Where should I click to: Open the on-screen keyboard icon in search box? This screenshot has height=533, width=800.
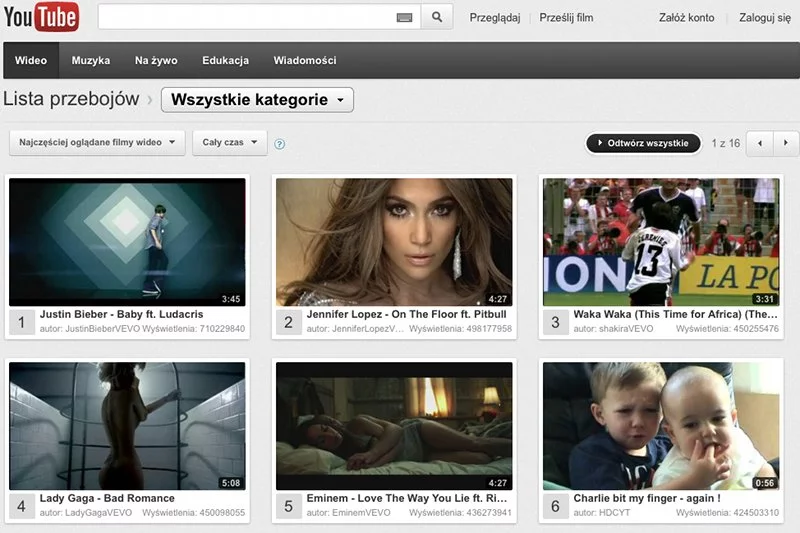tap(404, 18)
